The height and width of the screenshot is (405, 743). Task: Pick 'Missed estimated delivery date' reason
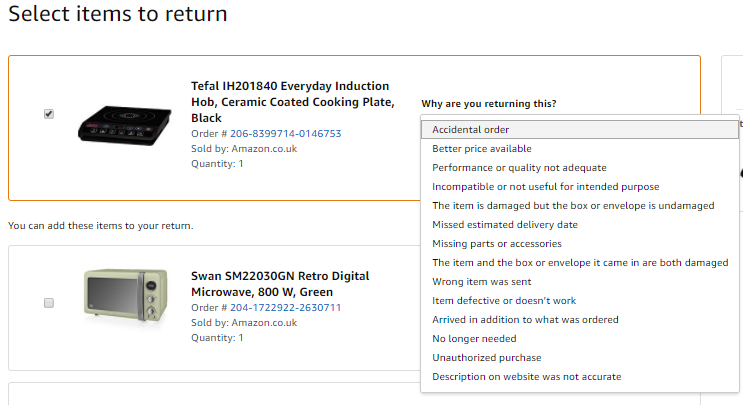click(580, 225)
